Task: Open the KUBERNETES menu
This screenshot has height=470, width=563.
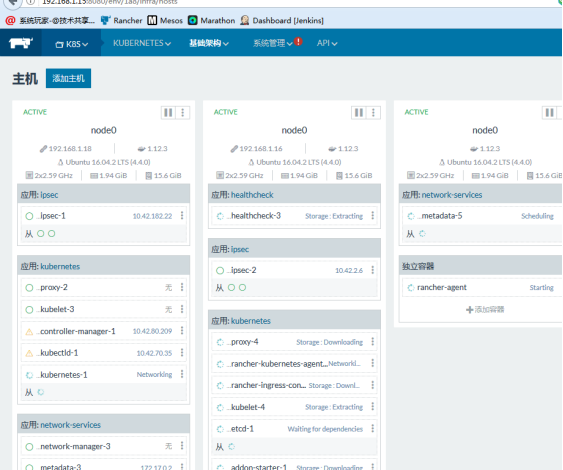Action: tap(142, 43)
